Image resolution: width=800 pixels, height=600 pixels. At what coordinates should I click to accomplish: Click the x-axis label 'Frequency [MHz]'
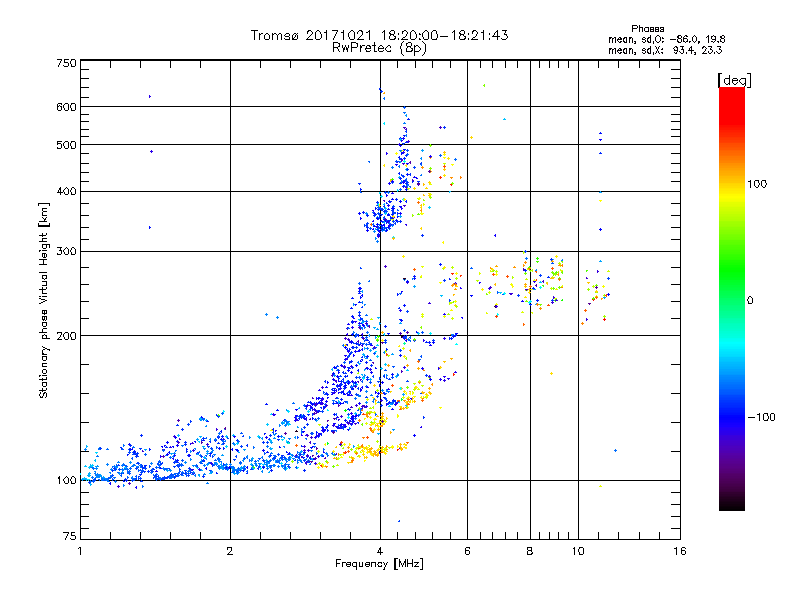[x=379, y=564]
